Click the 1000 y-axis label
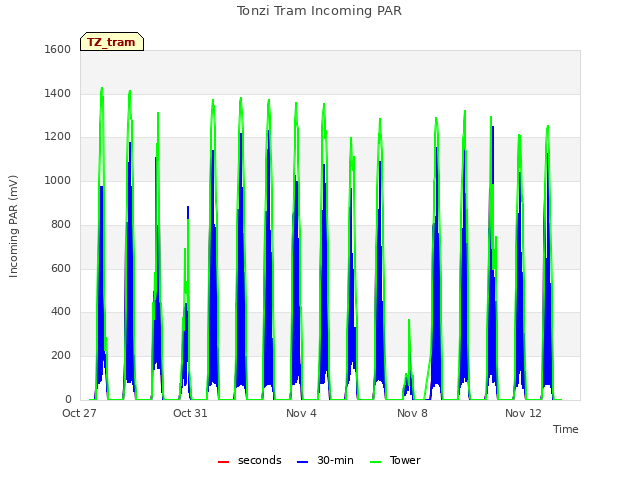This screenshot has height=480, width=640. 58,180
